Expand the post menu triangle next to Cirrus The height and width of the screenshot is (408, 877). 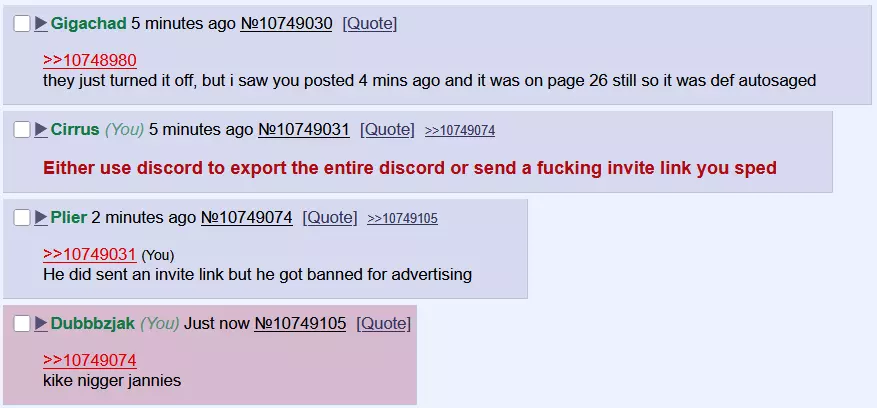coord(41,130)
